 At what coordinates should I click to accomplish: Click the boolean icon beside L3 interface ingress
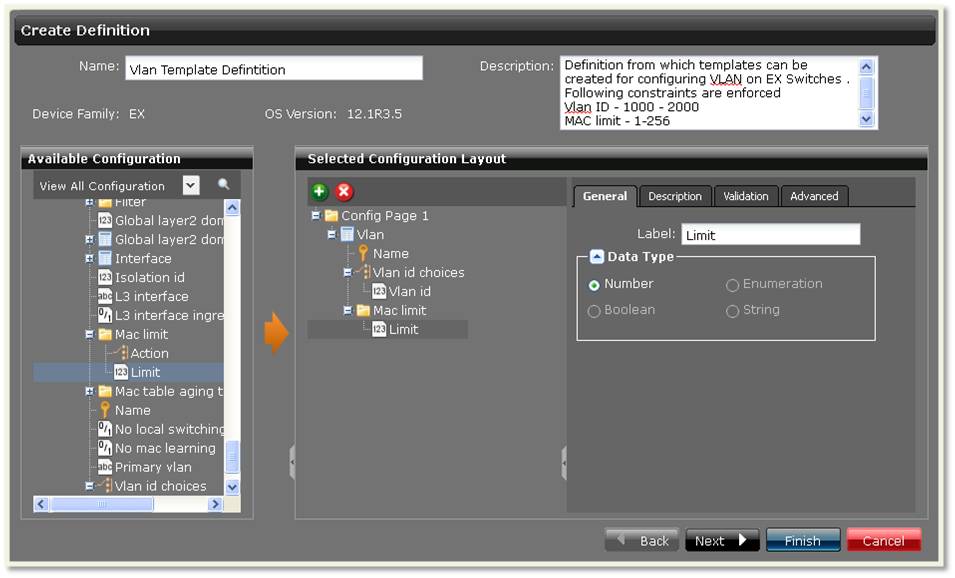click(105, 315)
